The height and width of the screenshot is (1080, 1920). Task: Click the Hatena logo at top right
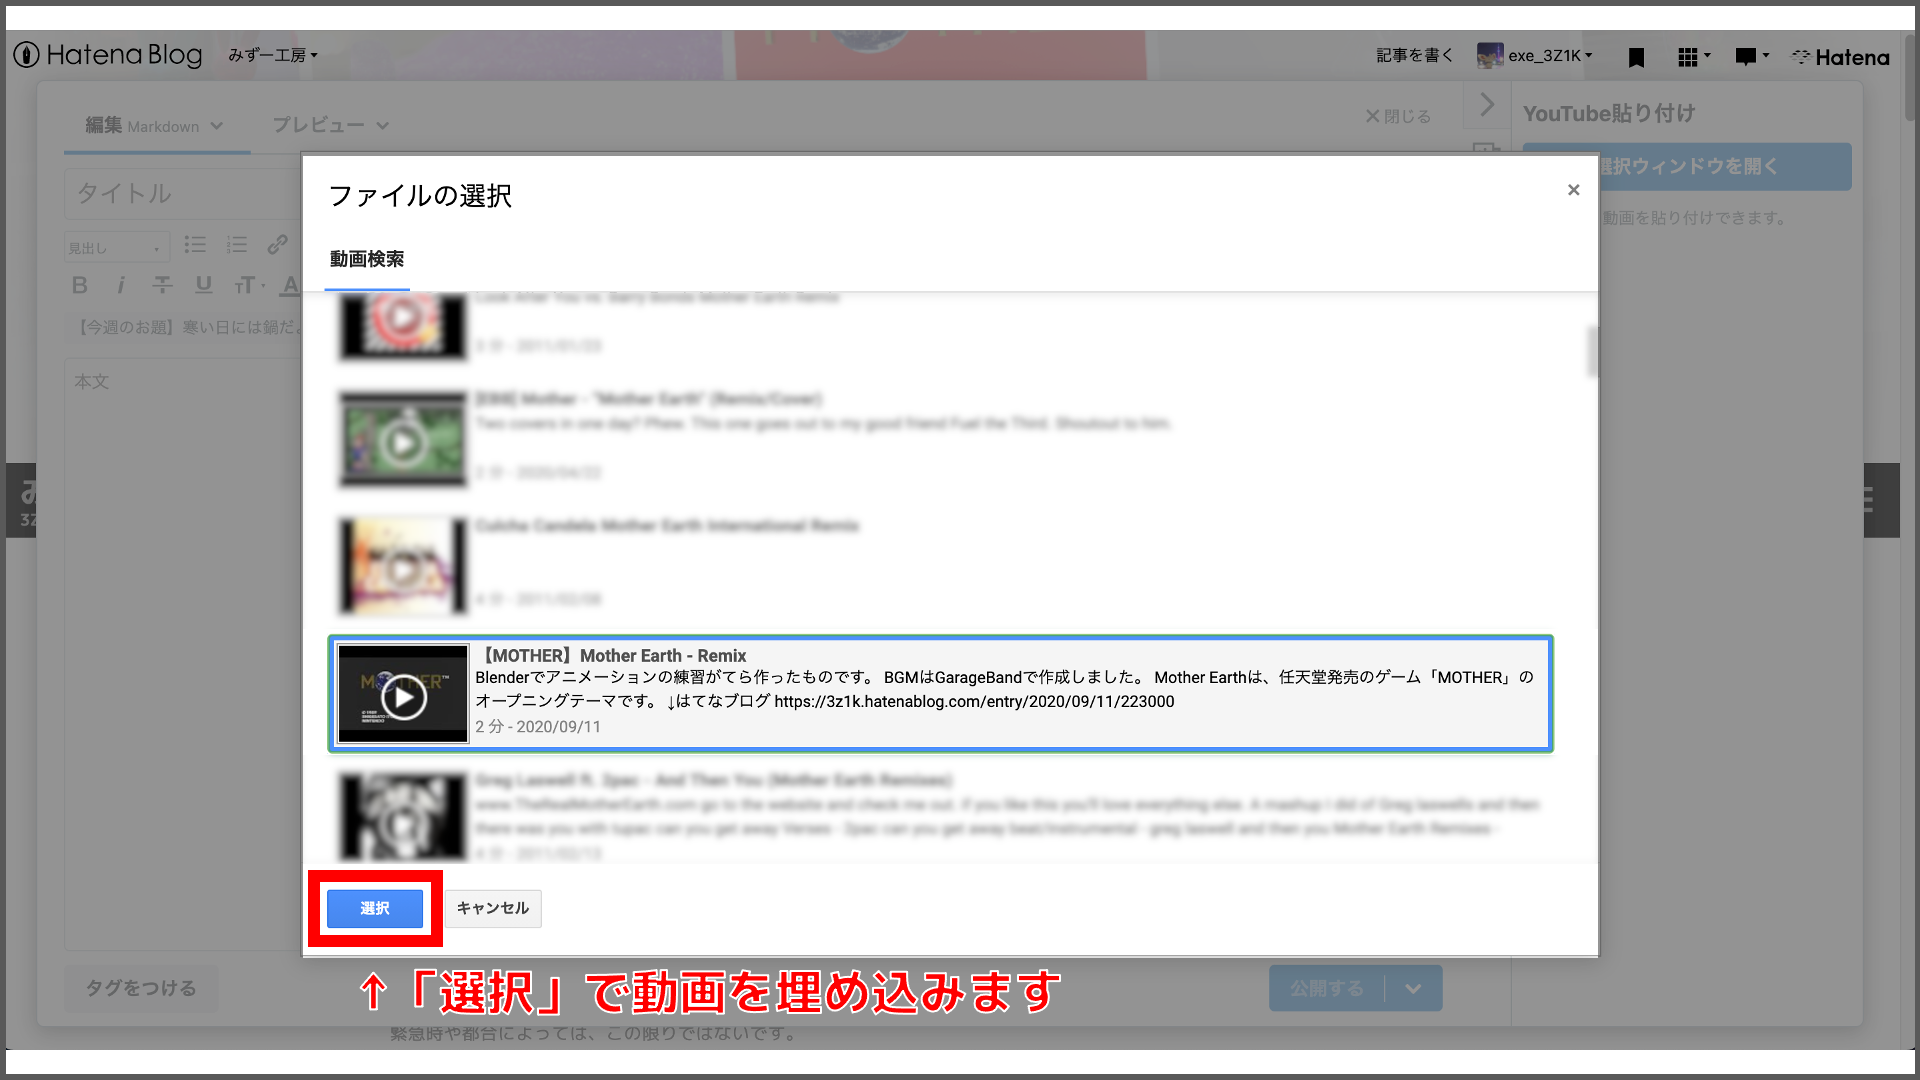point(1840,57)
